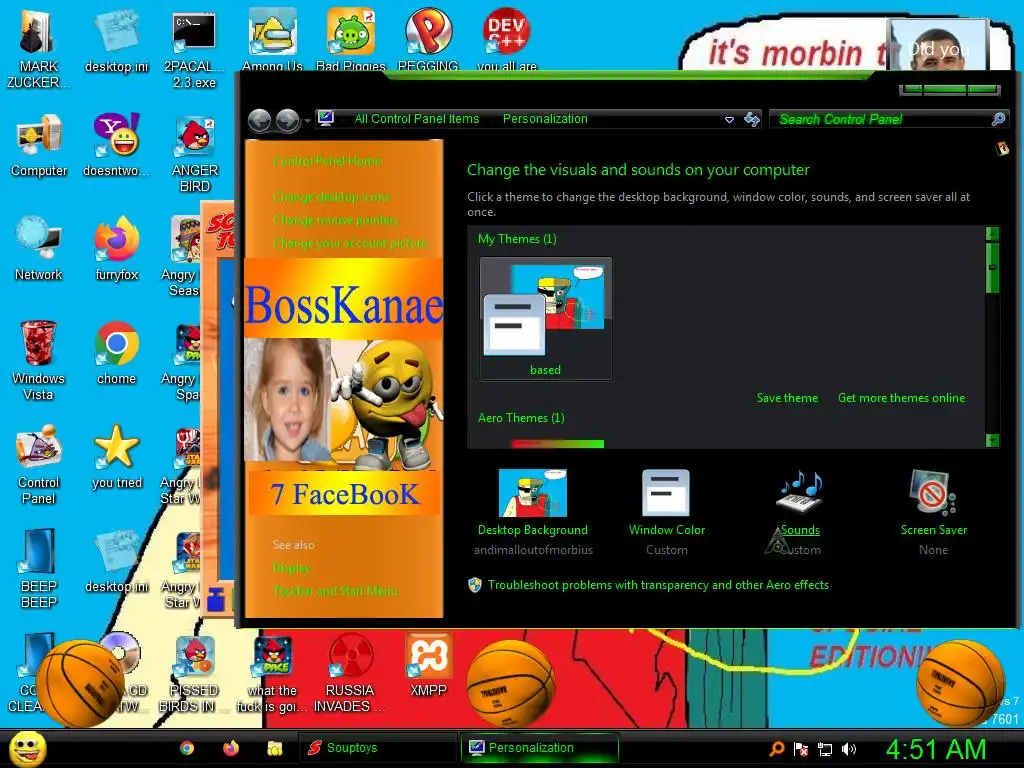Open the Network desktop icon

[39, 249]
